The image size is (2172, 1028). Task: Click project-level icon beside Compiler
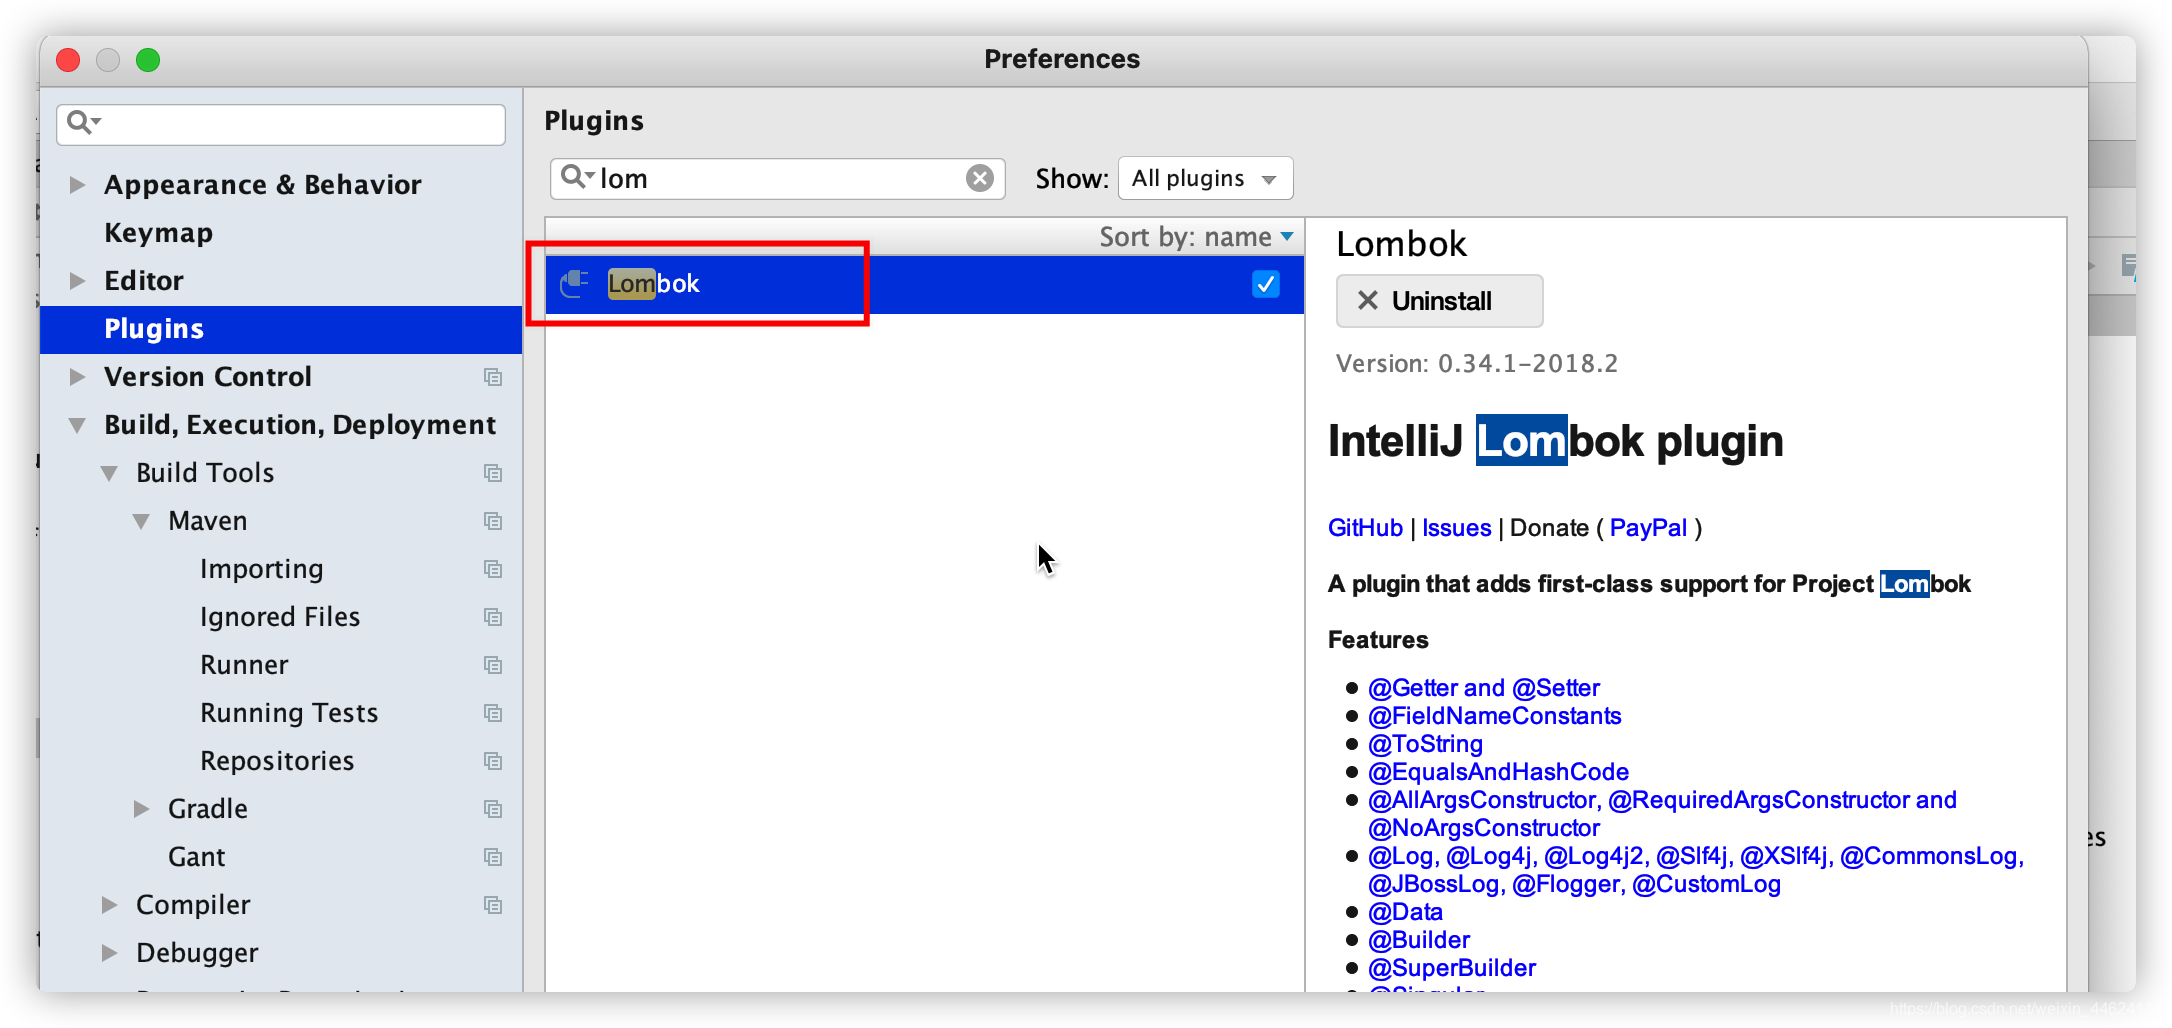click(492, 905)
